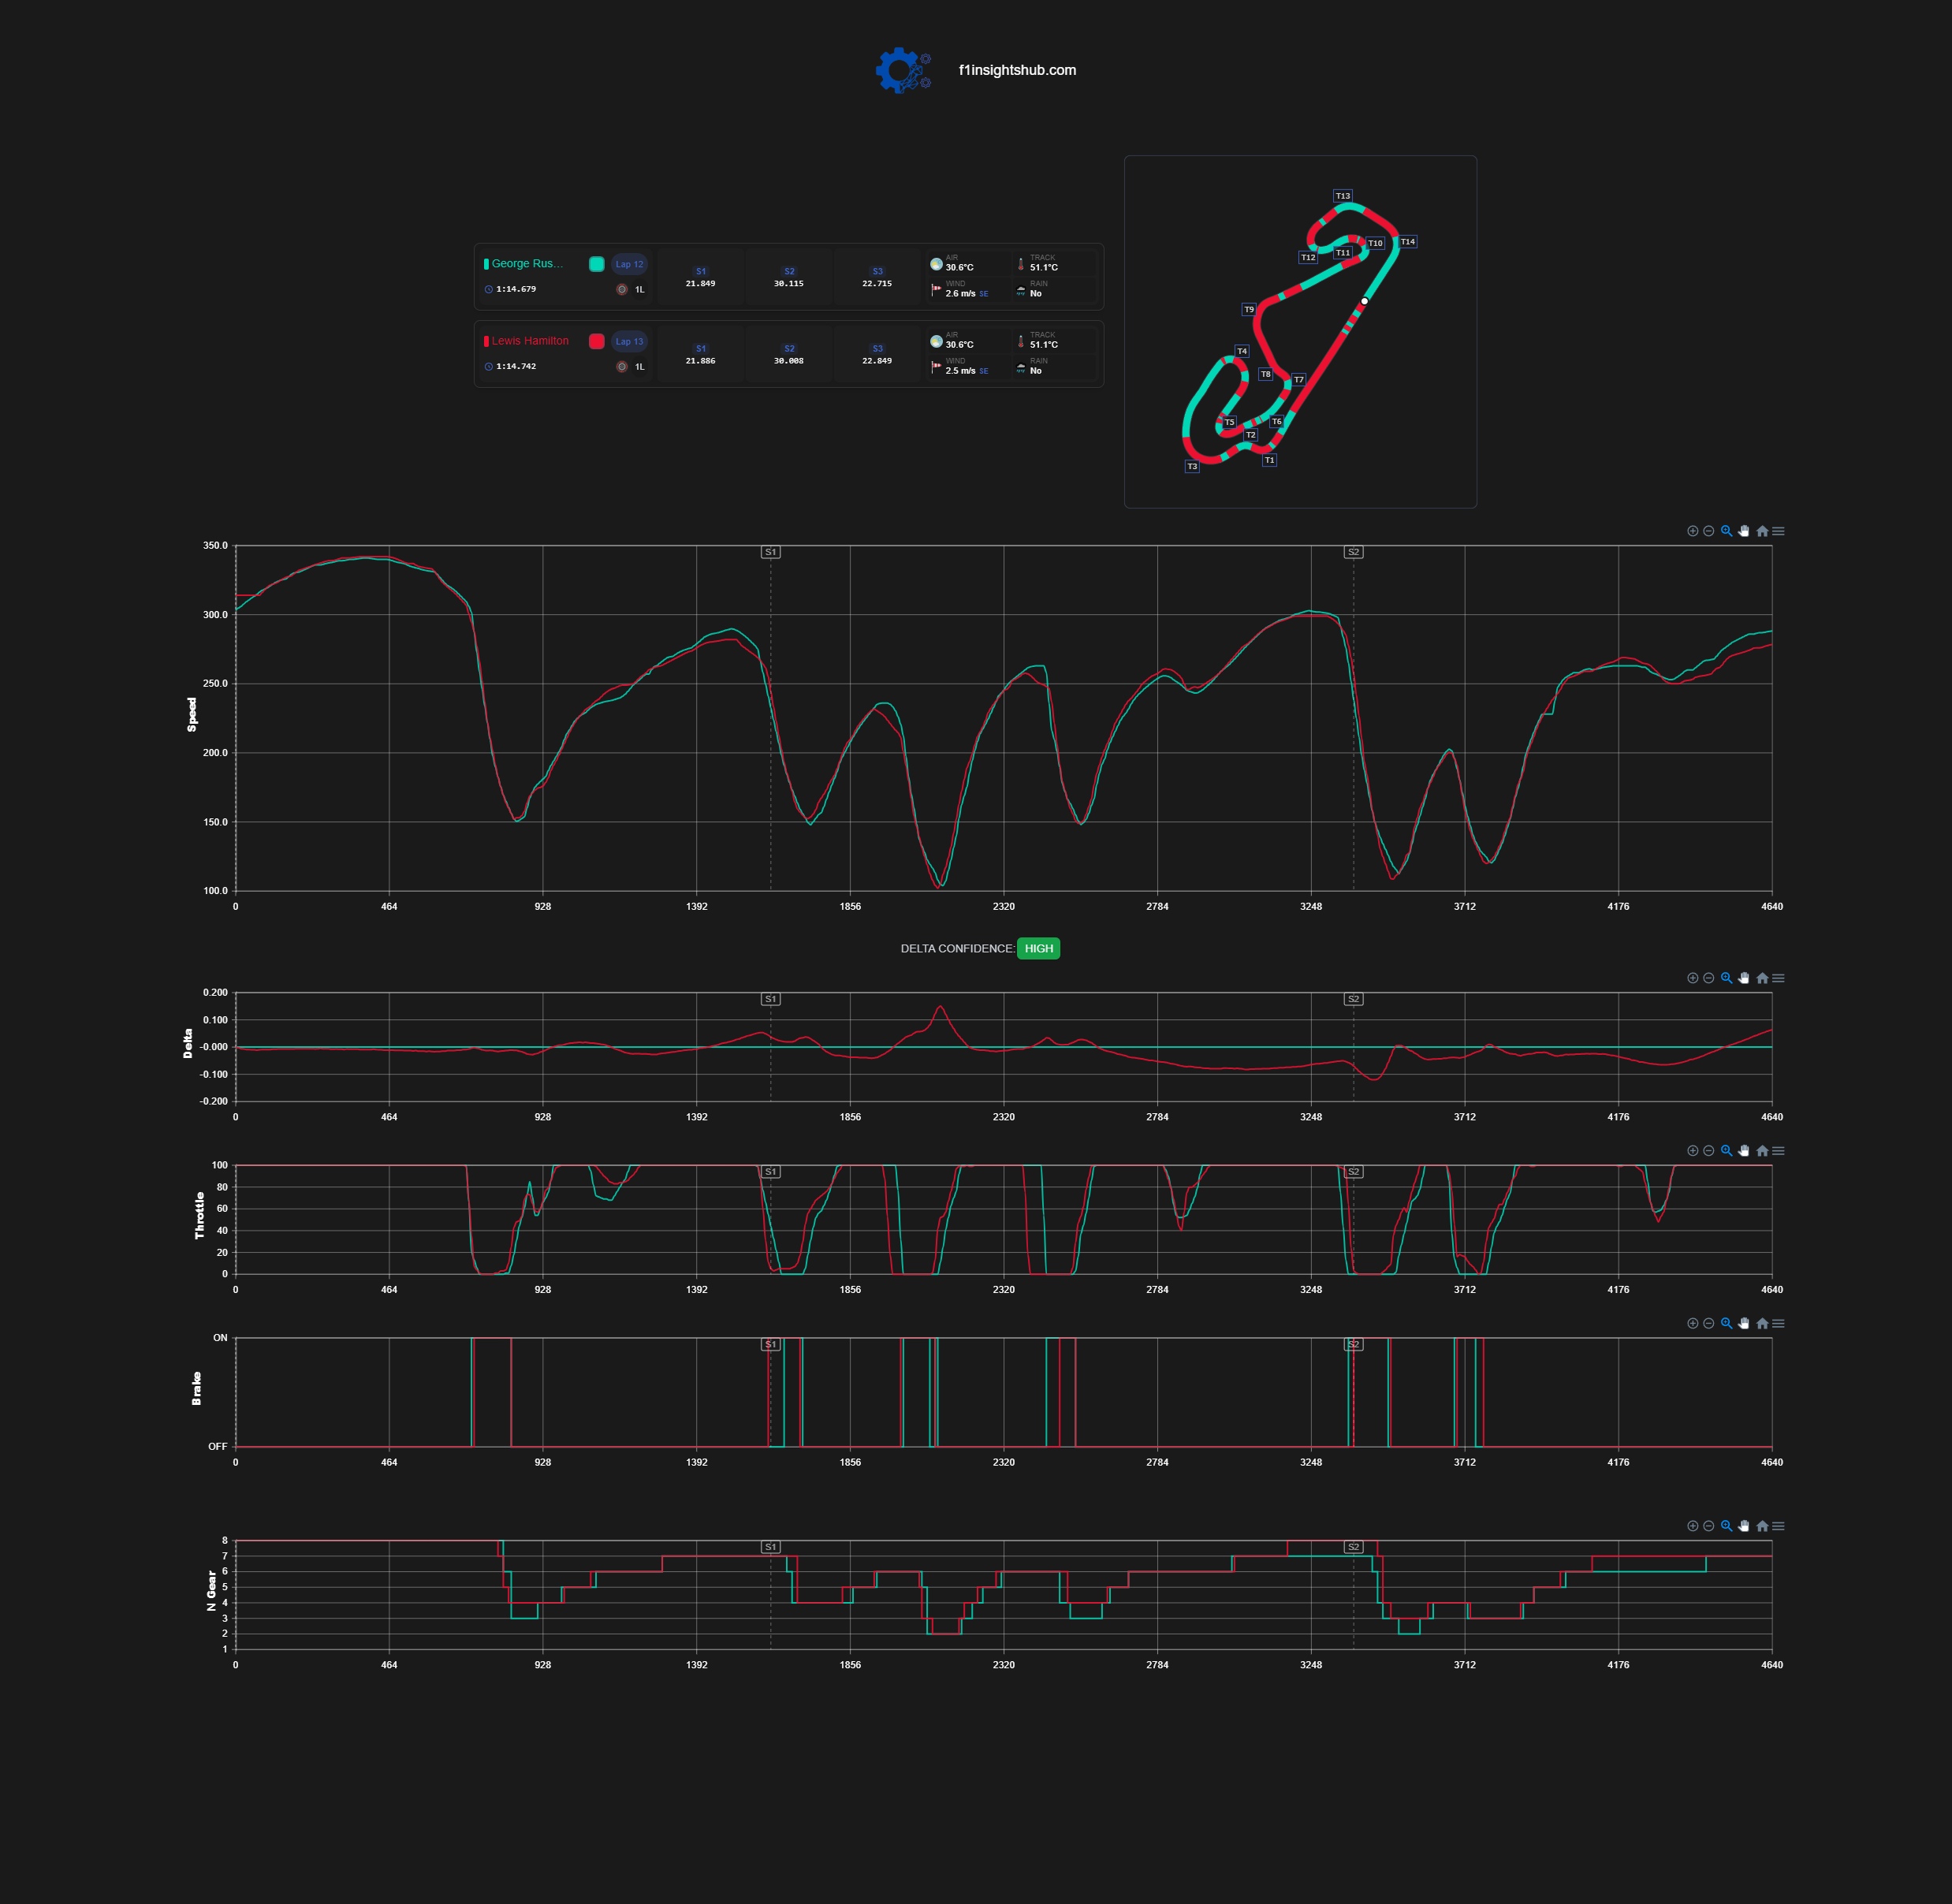Open the Brake chart export menu
This screenshot has height=1904, width=1952.
tap(1778, 1323)
